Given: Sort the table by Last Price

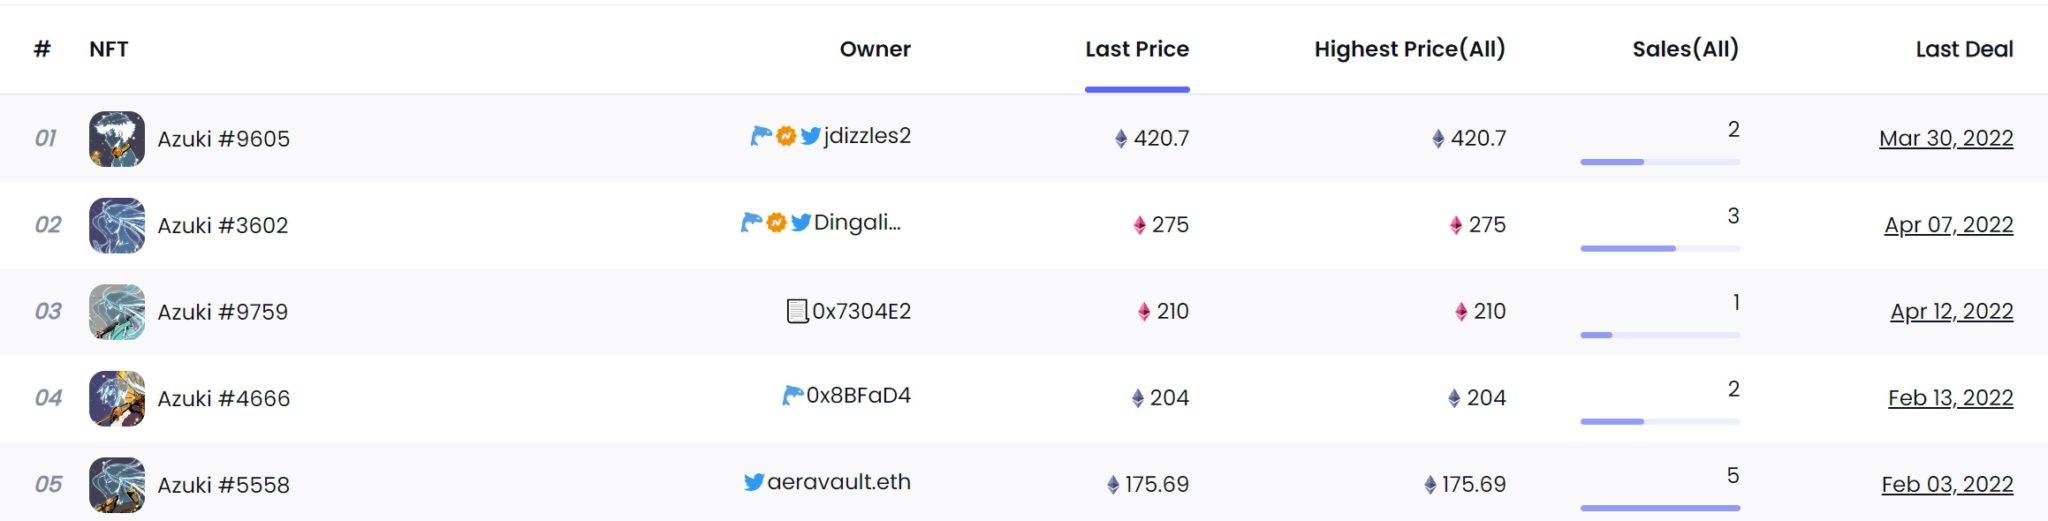Looking at the screenshot, I should click(1137, 49).
